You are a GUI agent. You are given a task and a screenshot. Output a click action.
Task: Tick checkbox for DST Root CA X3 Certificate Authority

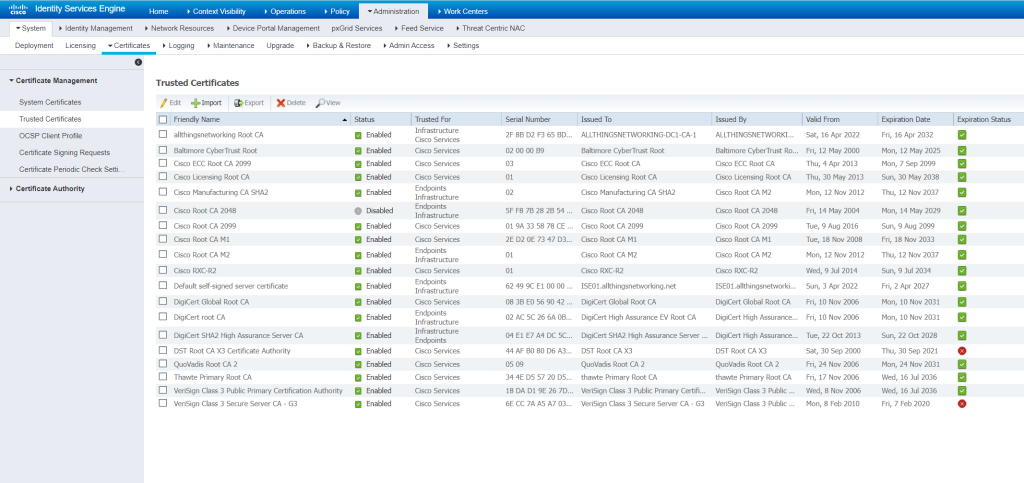pos(163,351)
